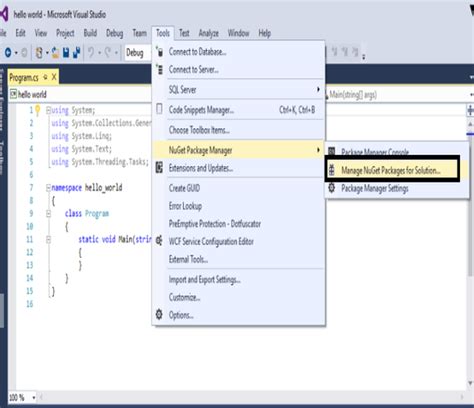Click the split editor handle above scrollbar

tap(470, 110)
